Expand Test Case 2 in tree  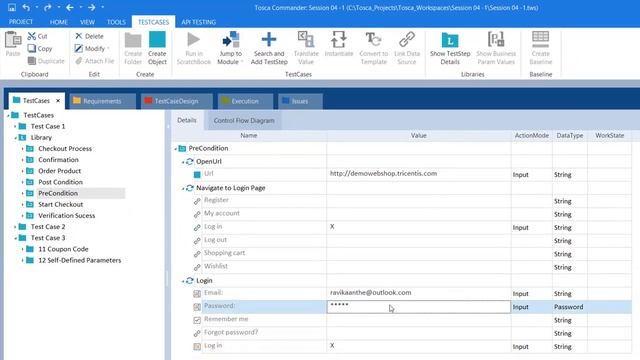tap(15, 227)
